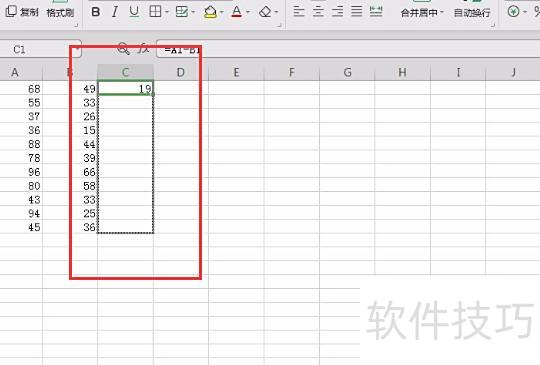This screenshot has width=540, height=365.
Task: Click cell containing 44
Action: point(70,144)
